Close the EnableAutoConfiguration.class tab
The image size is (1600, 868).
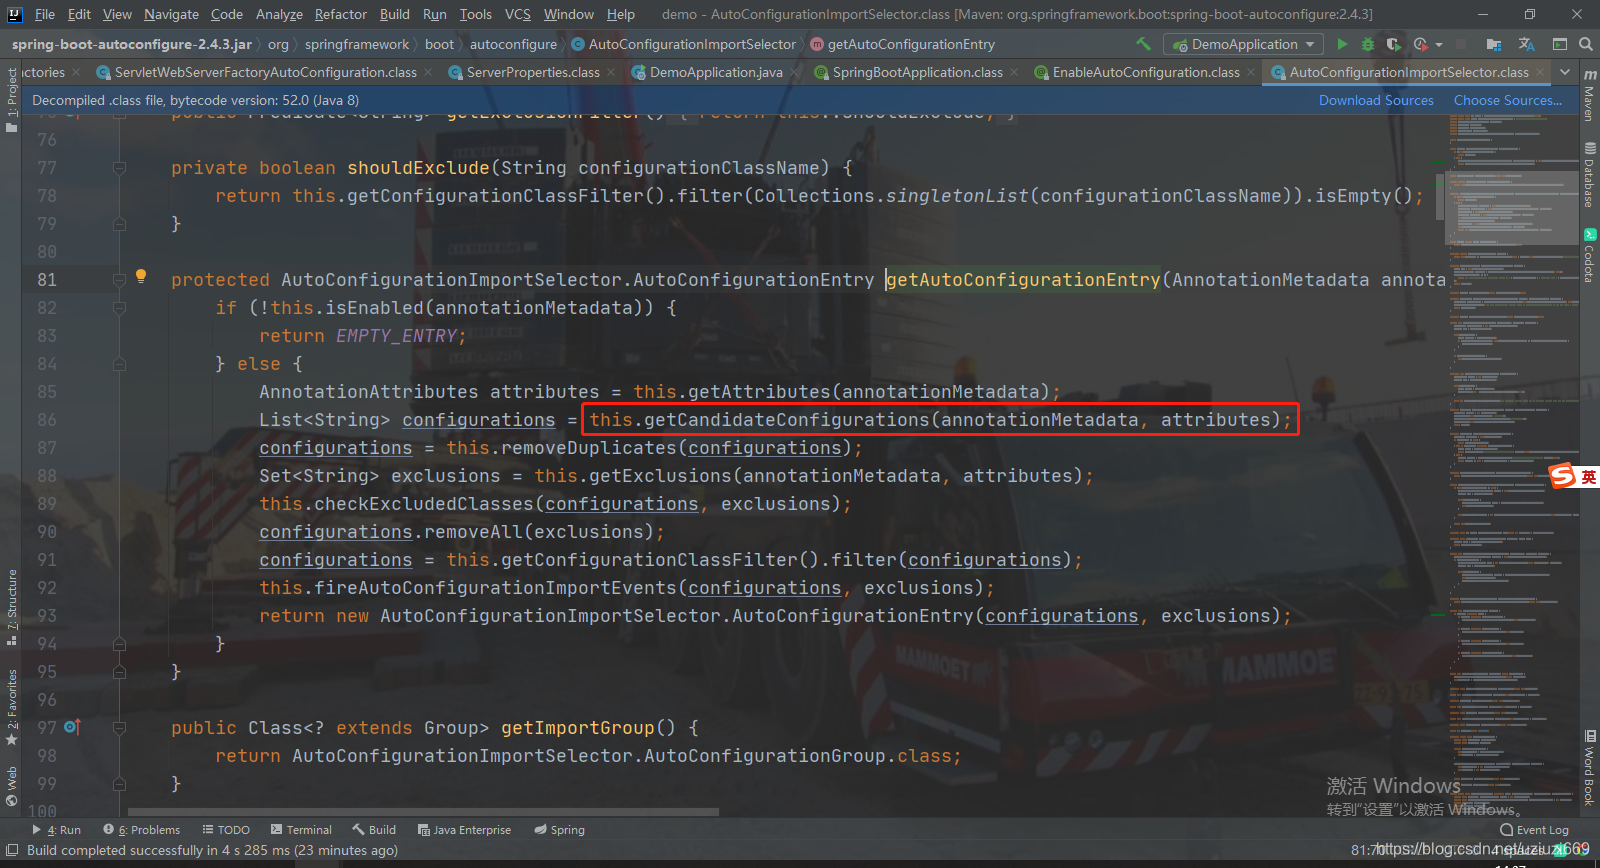coord(1251,72)
